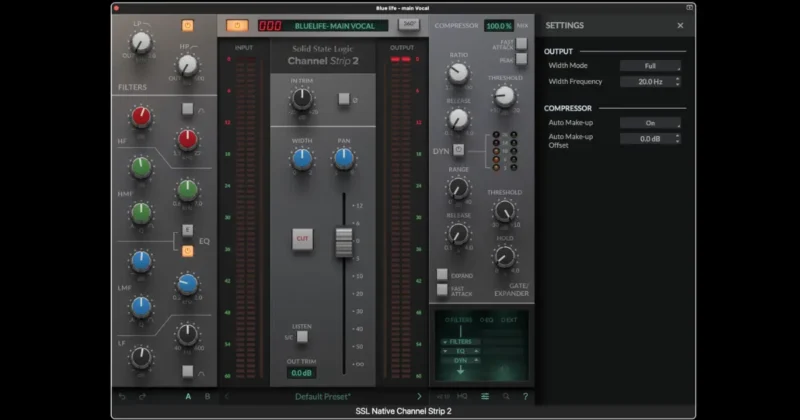Screen dimensions: 800x420
Task: Click the magnifier zoom icon
Action: coord(506,396)
